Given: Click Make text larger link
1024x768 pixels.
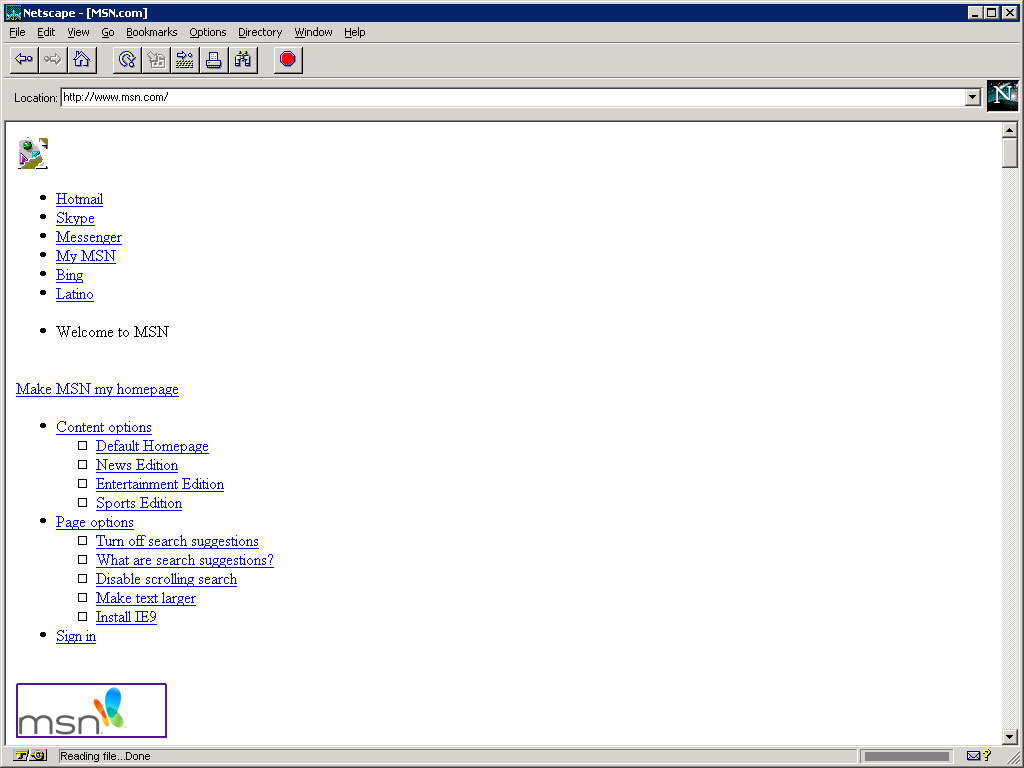Looking at the screenshot, I should (146, 598).
